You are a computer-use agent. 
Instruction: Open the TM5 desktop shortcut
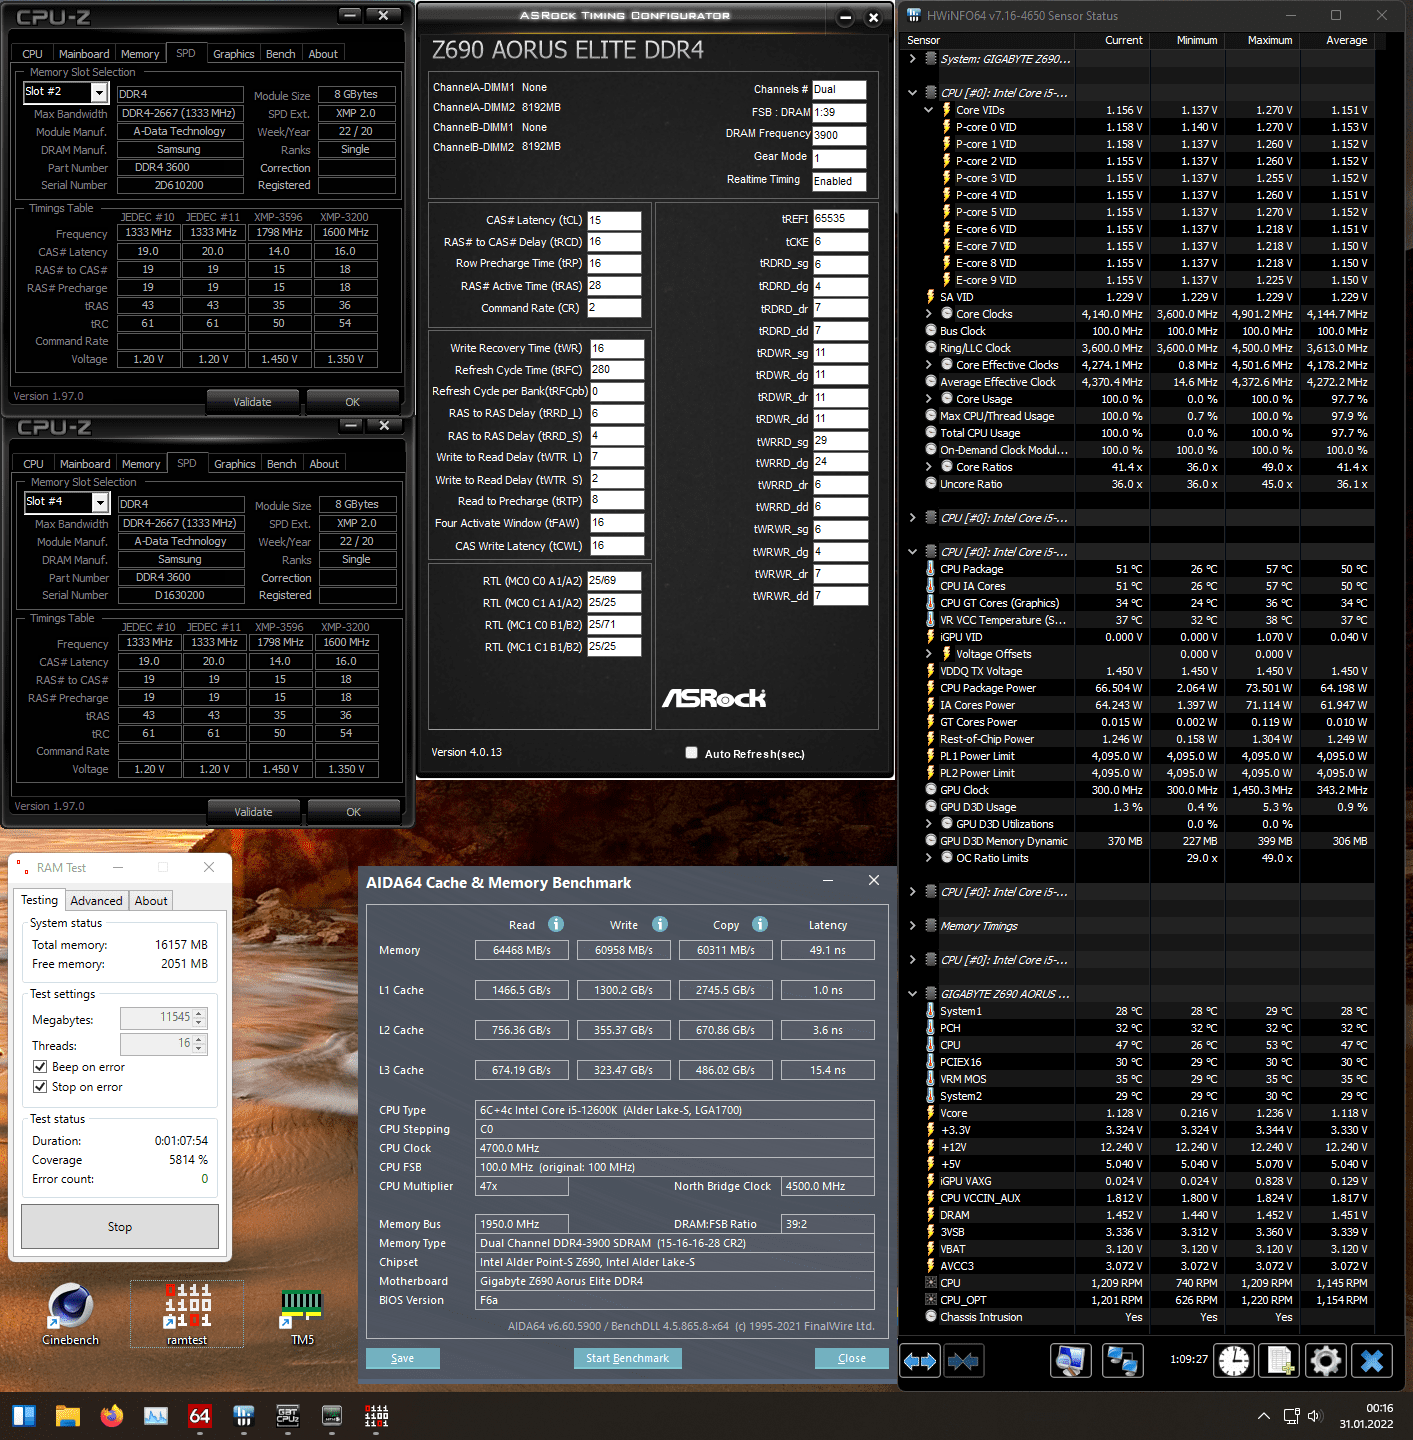pyautogui.click(x=302, y=1314)
